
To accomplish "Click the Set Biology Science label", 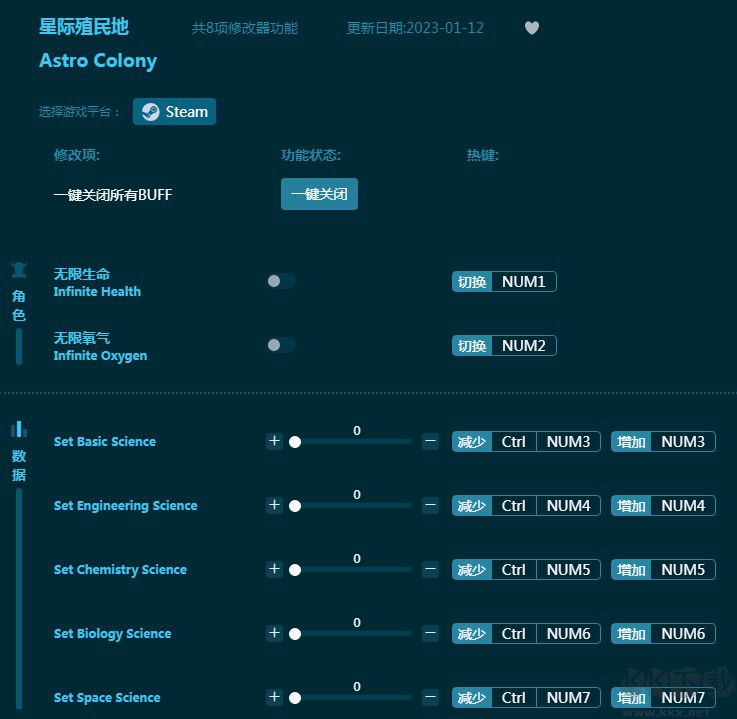I will tap(112, 633).
